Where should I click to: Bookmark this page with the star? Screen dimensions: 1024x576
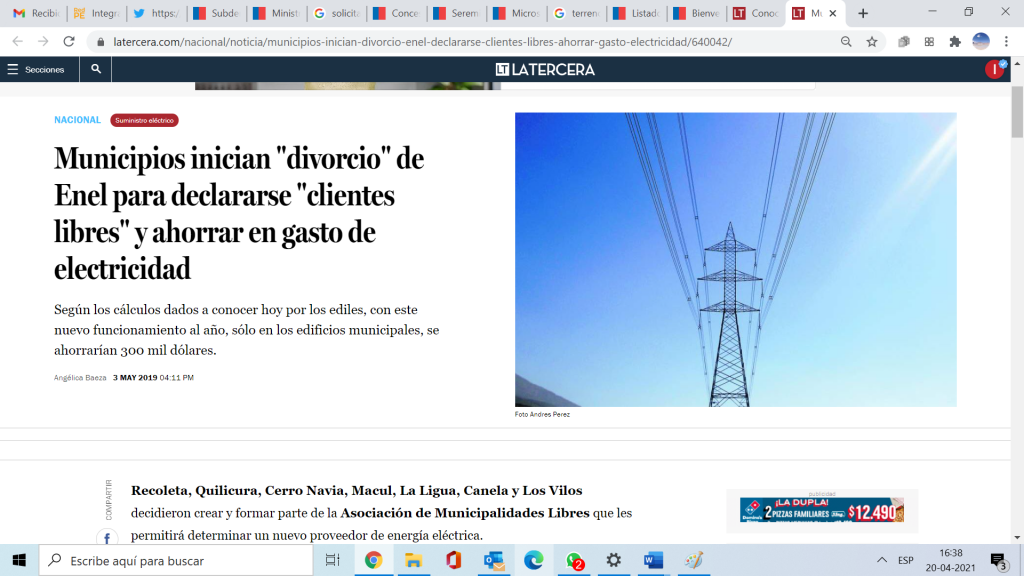[x=872, y=42]
